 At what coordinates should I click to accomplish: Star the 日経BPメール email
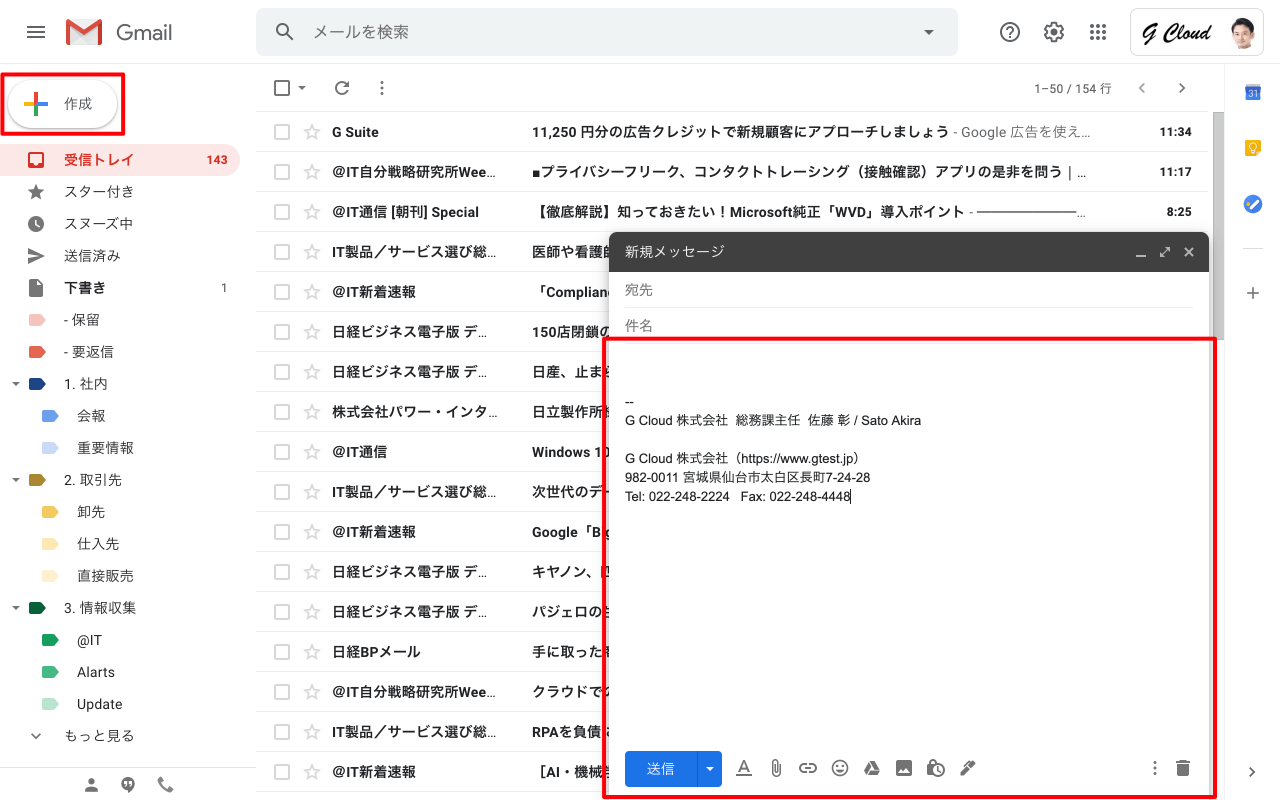(x=312, y=652)
